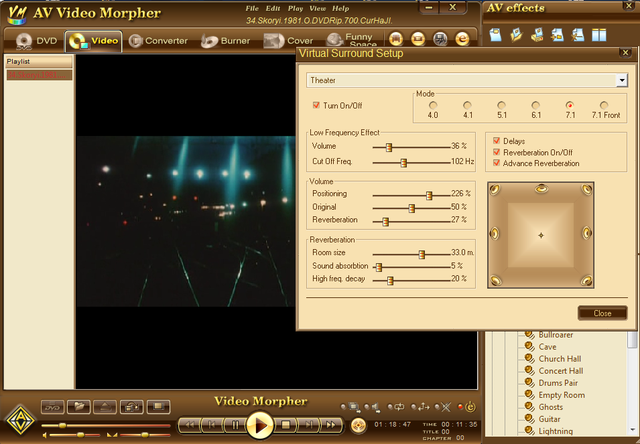Click AV effects add-effect toolbar icon
This screenshot has height=444, width=640.
coord(557,35)
